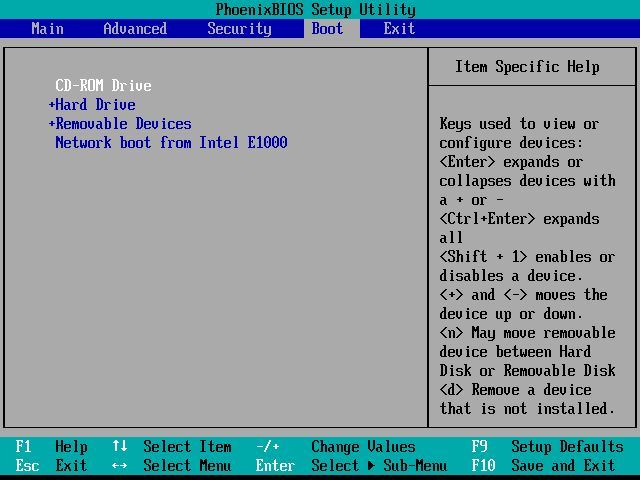Click help line '<+> and <-> moves the'
This screenshot has height=480, width=640.
coord(524,295)
